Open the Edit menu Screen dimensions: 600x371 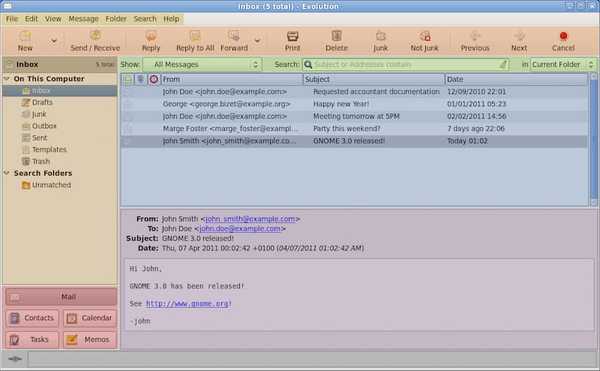click(31, 19)
